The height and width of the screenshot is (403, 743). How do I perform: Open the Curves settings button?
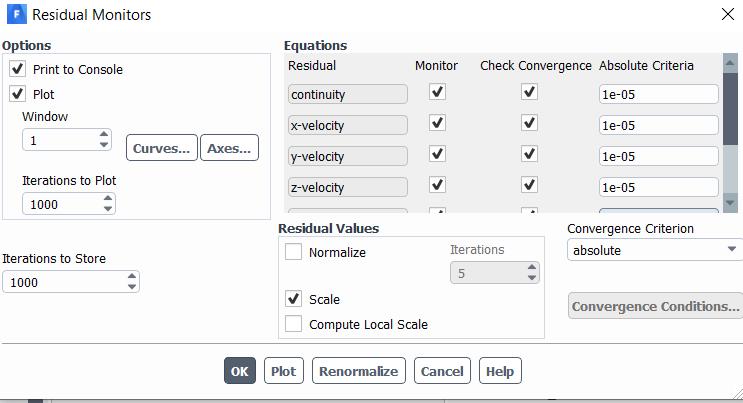point(161,148)
